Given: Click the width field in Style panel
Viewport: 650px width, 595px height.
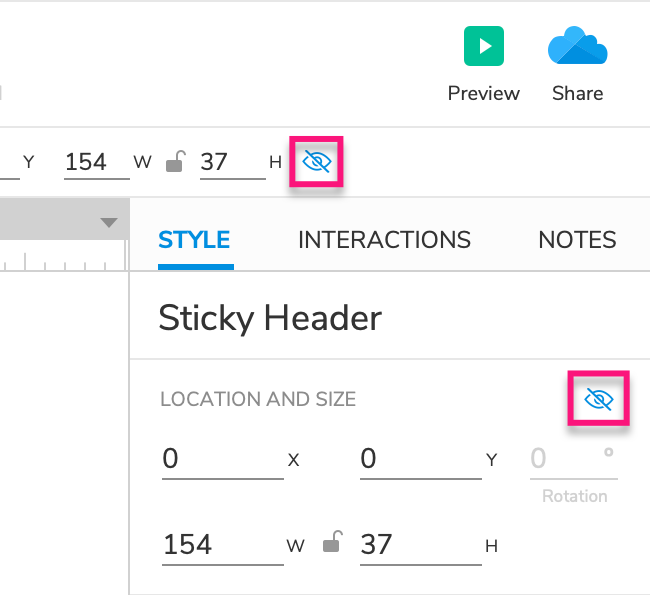Looking at the screenshot, I should click(x=221, y=544).
